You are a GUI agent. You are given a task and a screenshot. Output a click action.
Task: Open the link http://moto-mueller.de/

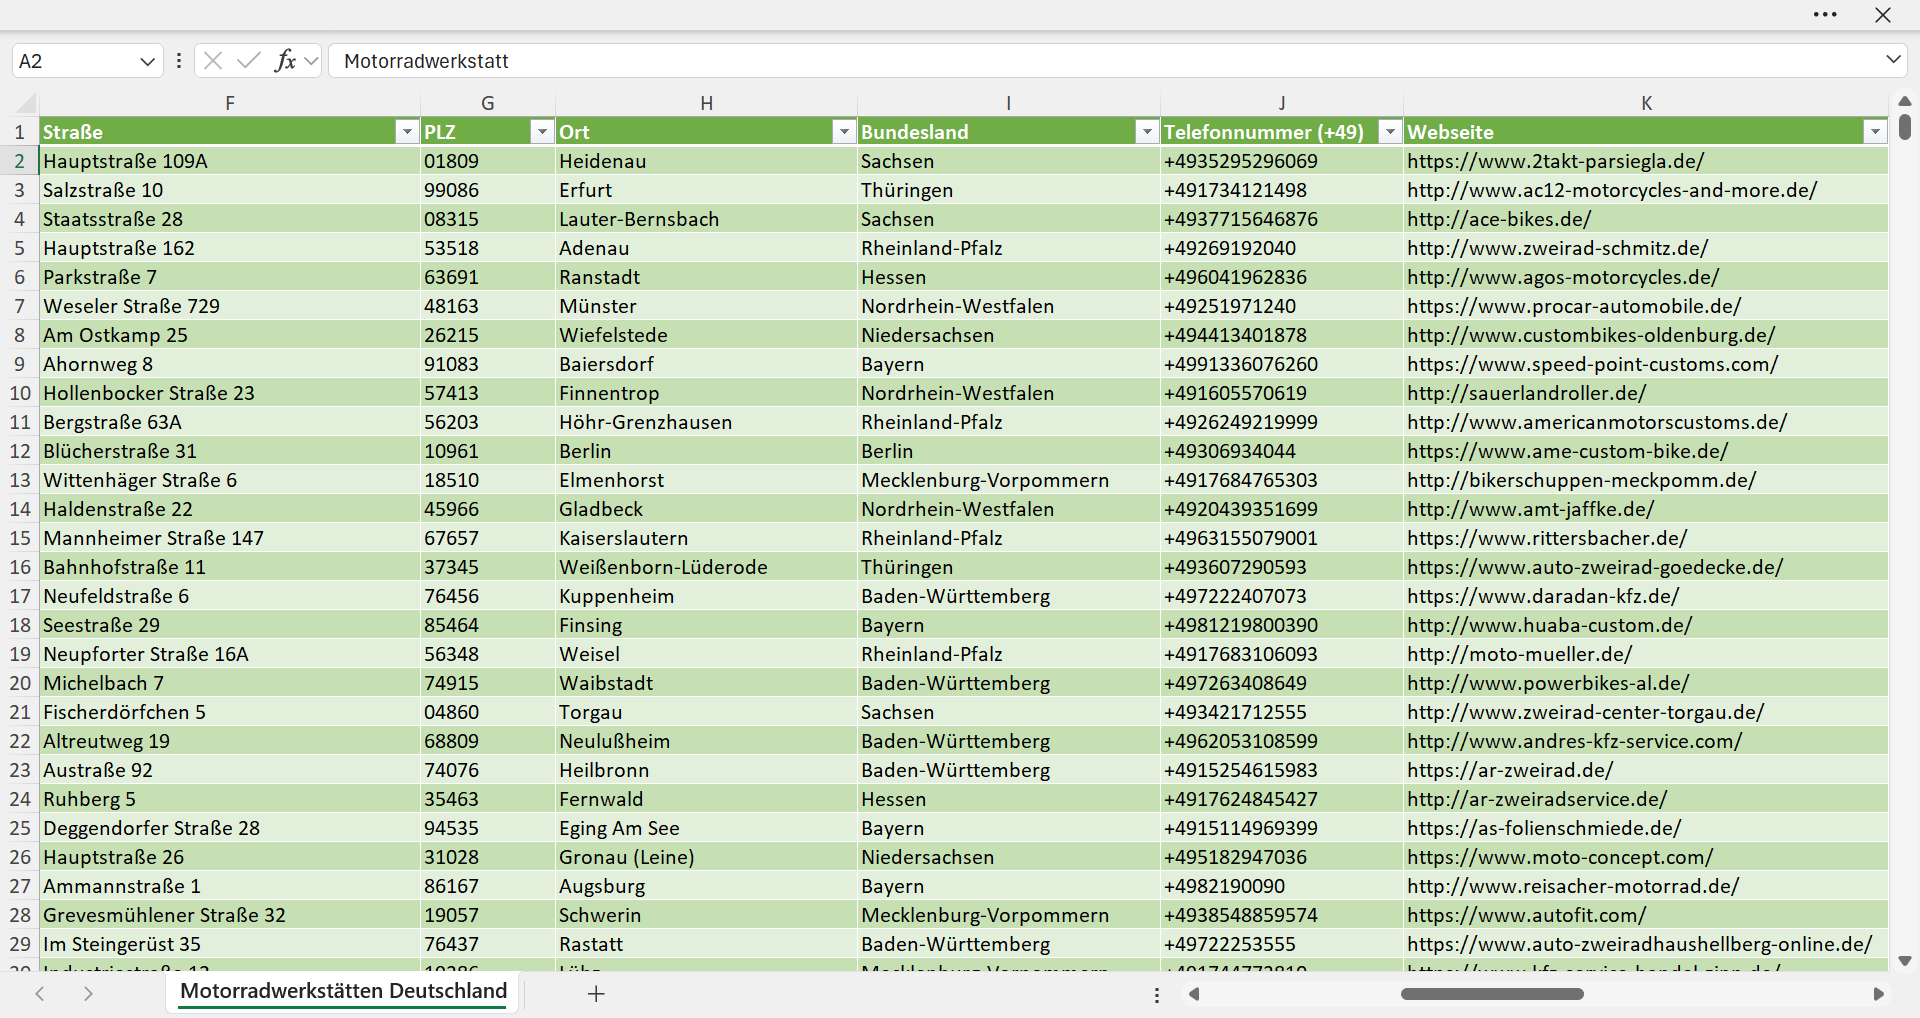click(1519, 654)
